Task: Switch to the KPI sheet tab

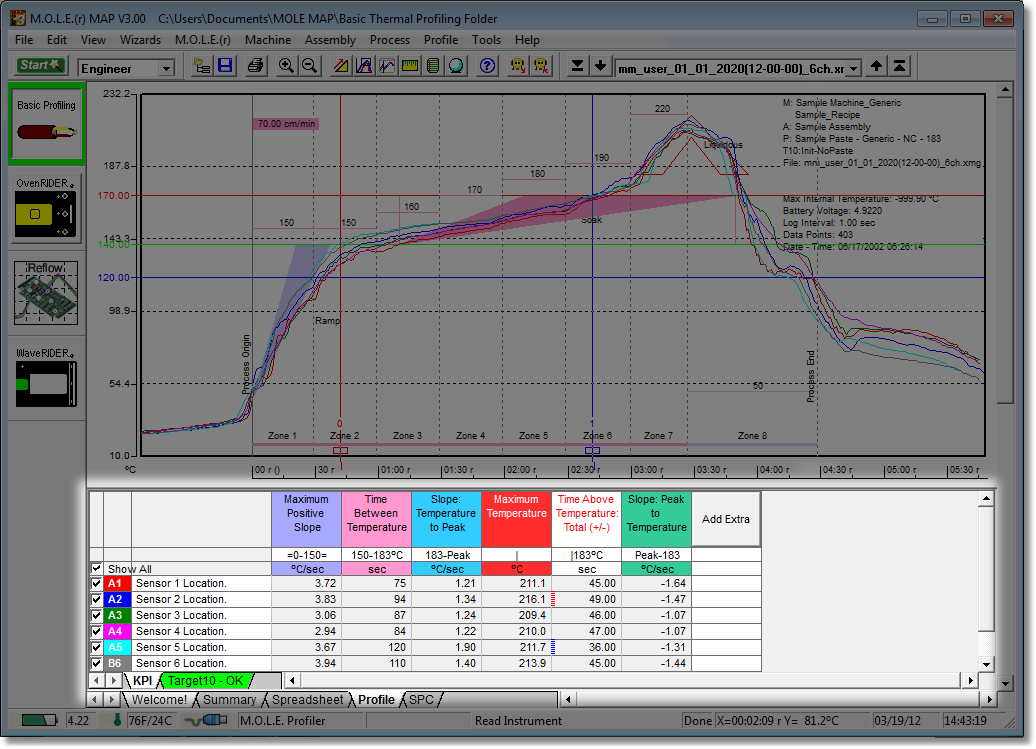Action: click(x=142, y=680)
